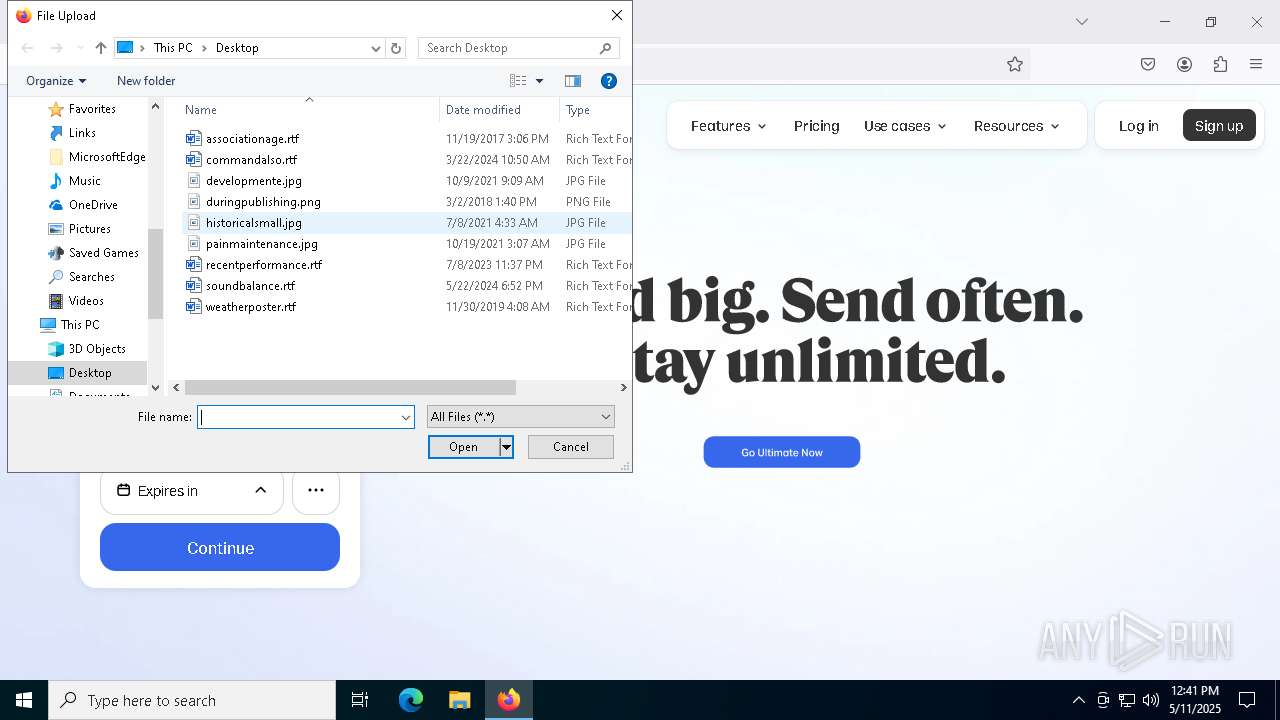
Task: Select weatherposter.rtf file
Action: (x=250, y=307)
